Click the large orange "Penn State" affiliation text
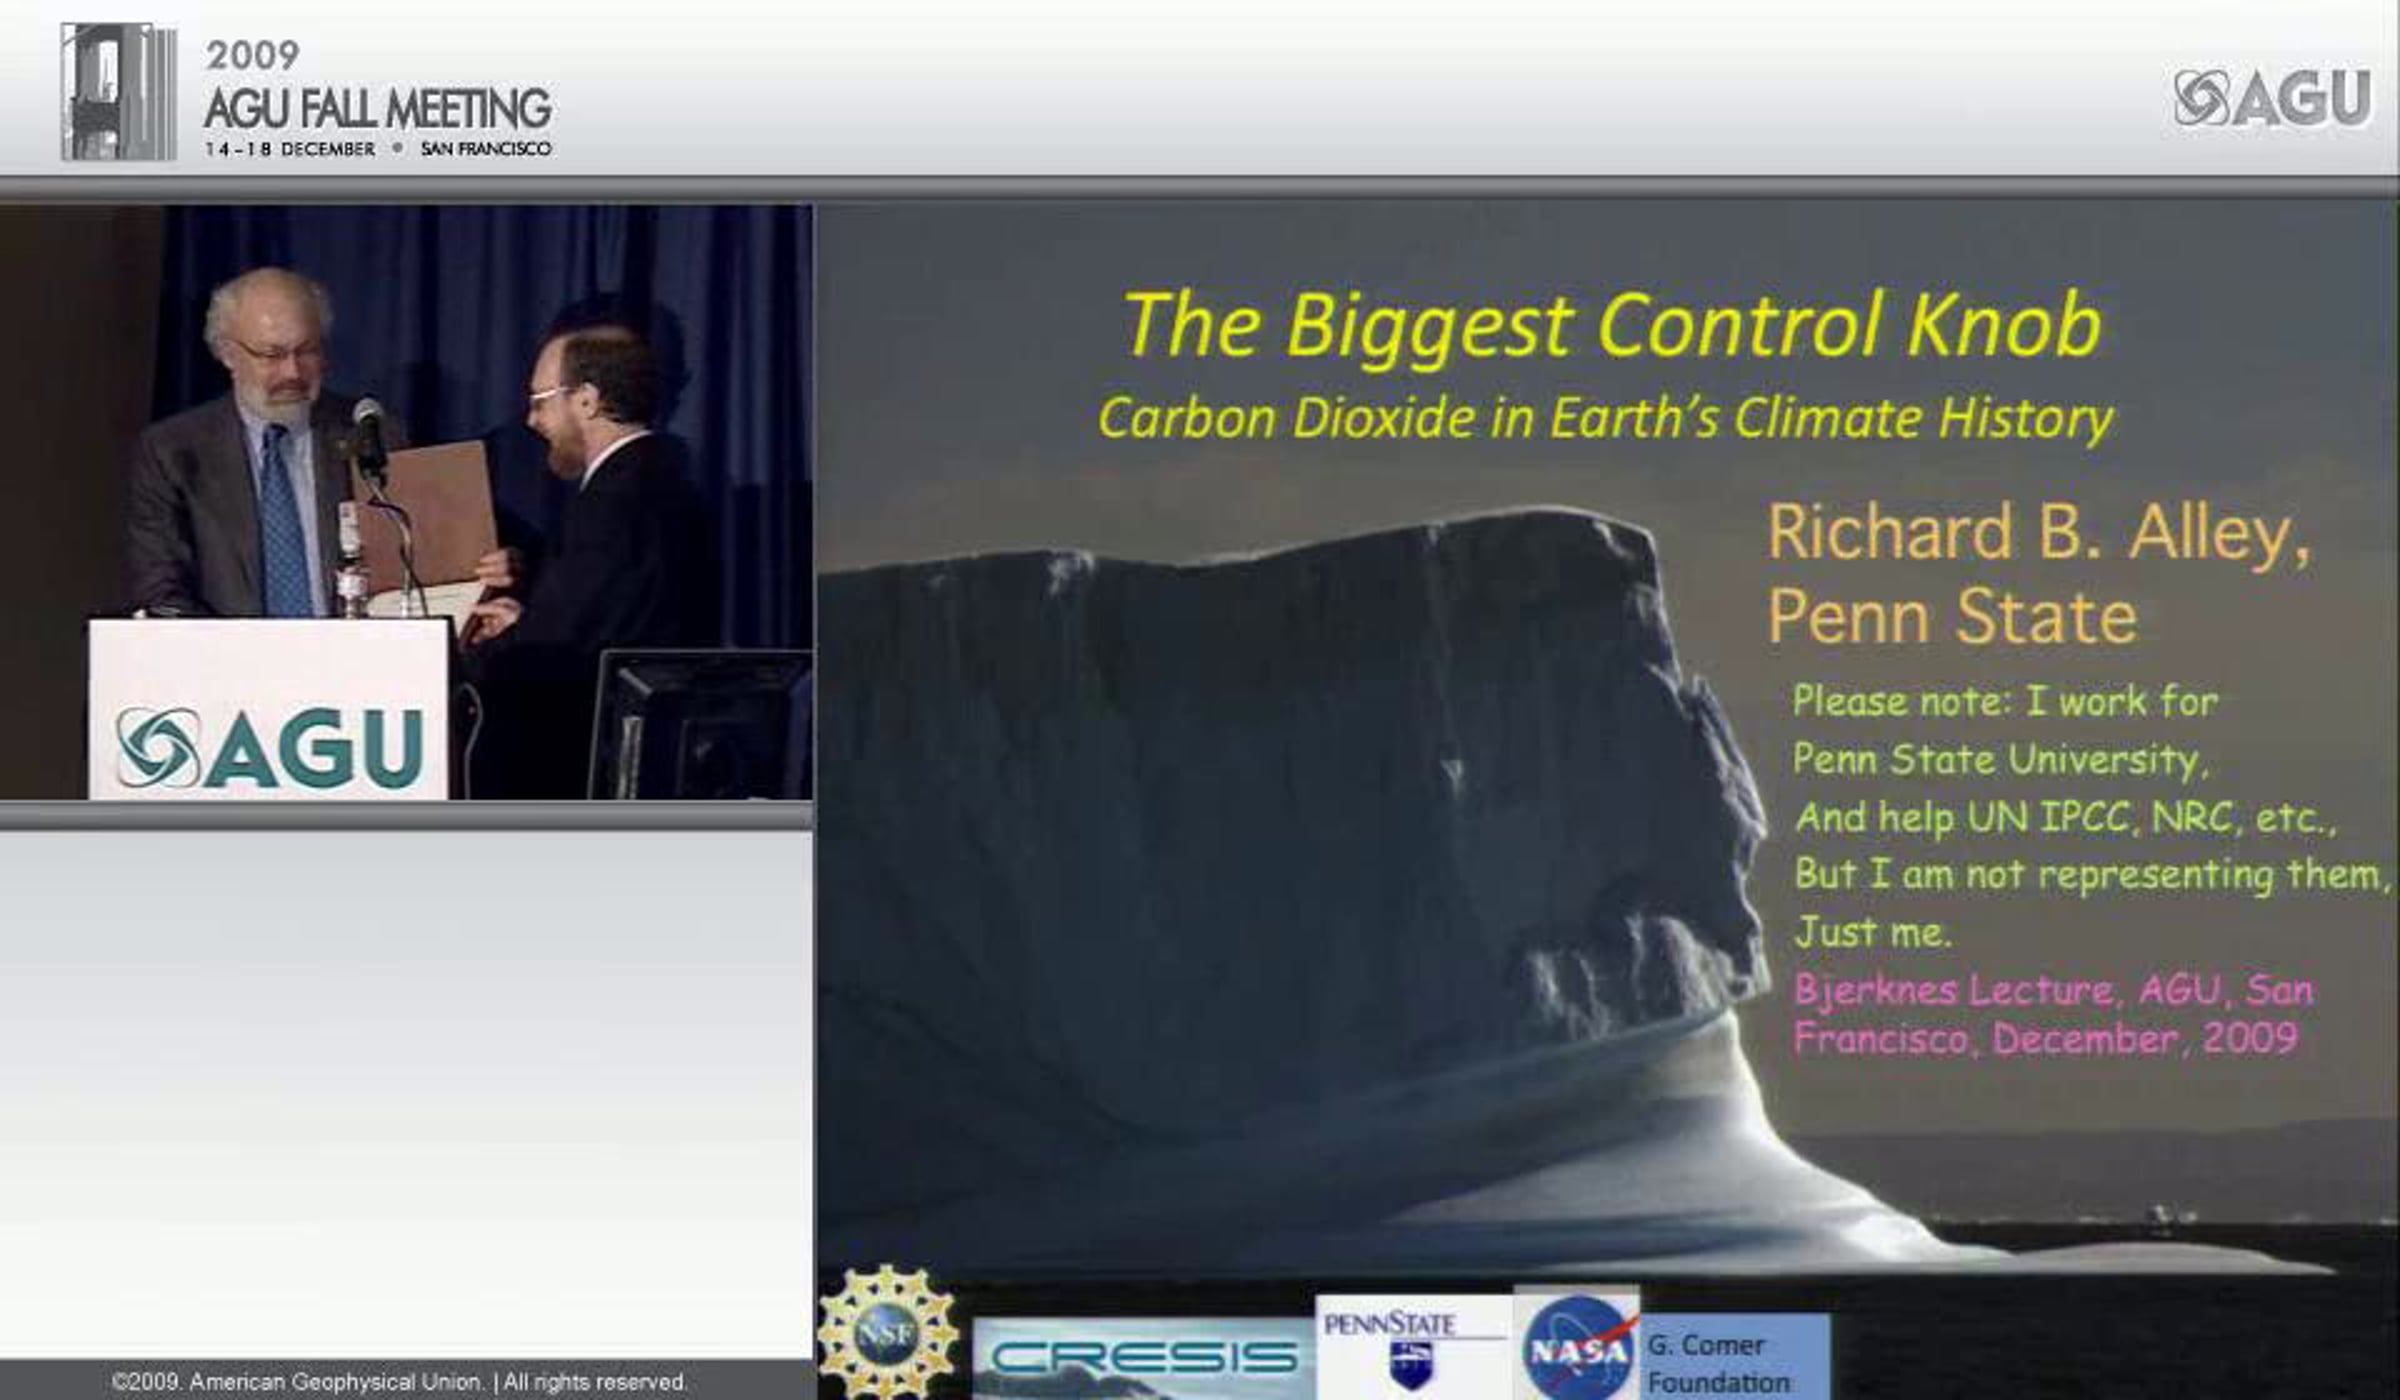 click(x=1952, y=618)
